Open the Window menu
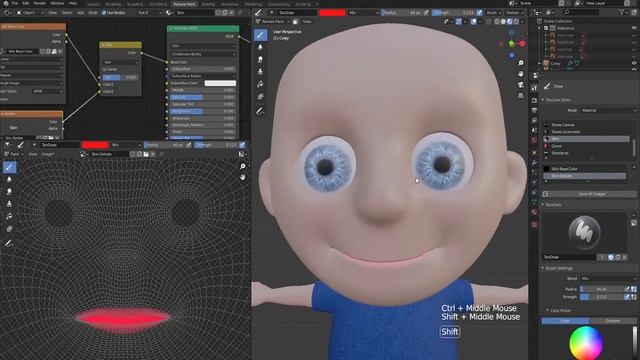This screenshot has height=360, width=640. pos(57,3)
